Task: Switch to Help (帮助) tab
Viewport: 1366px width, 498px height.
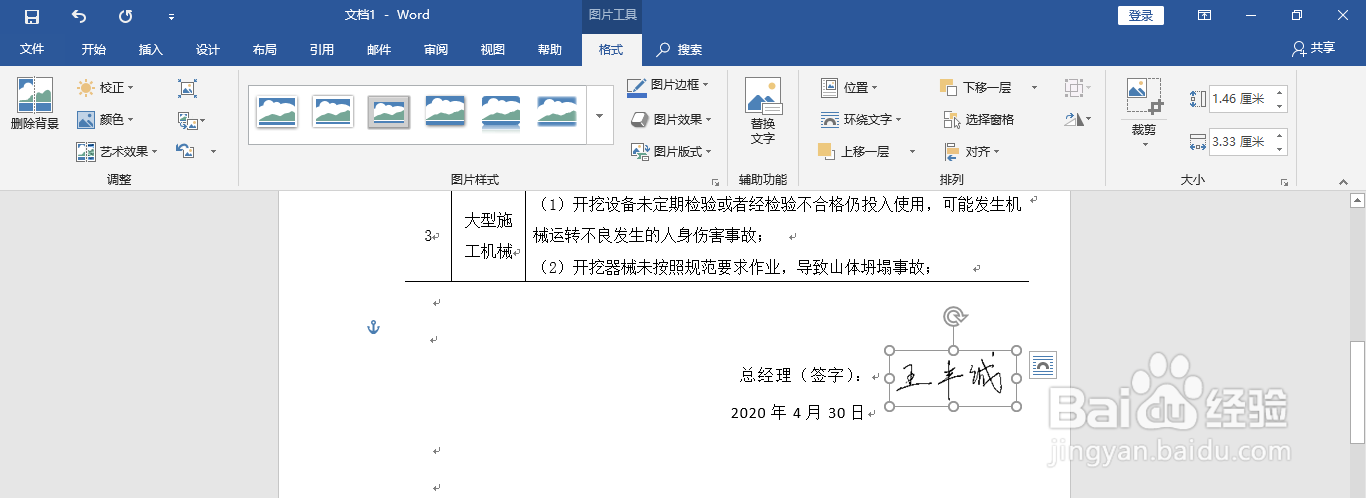Action: (550, 49)
